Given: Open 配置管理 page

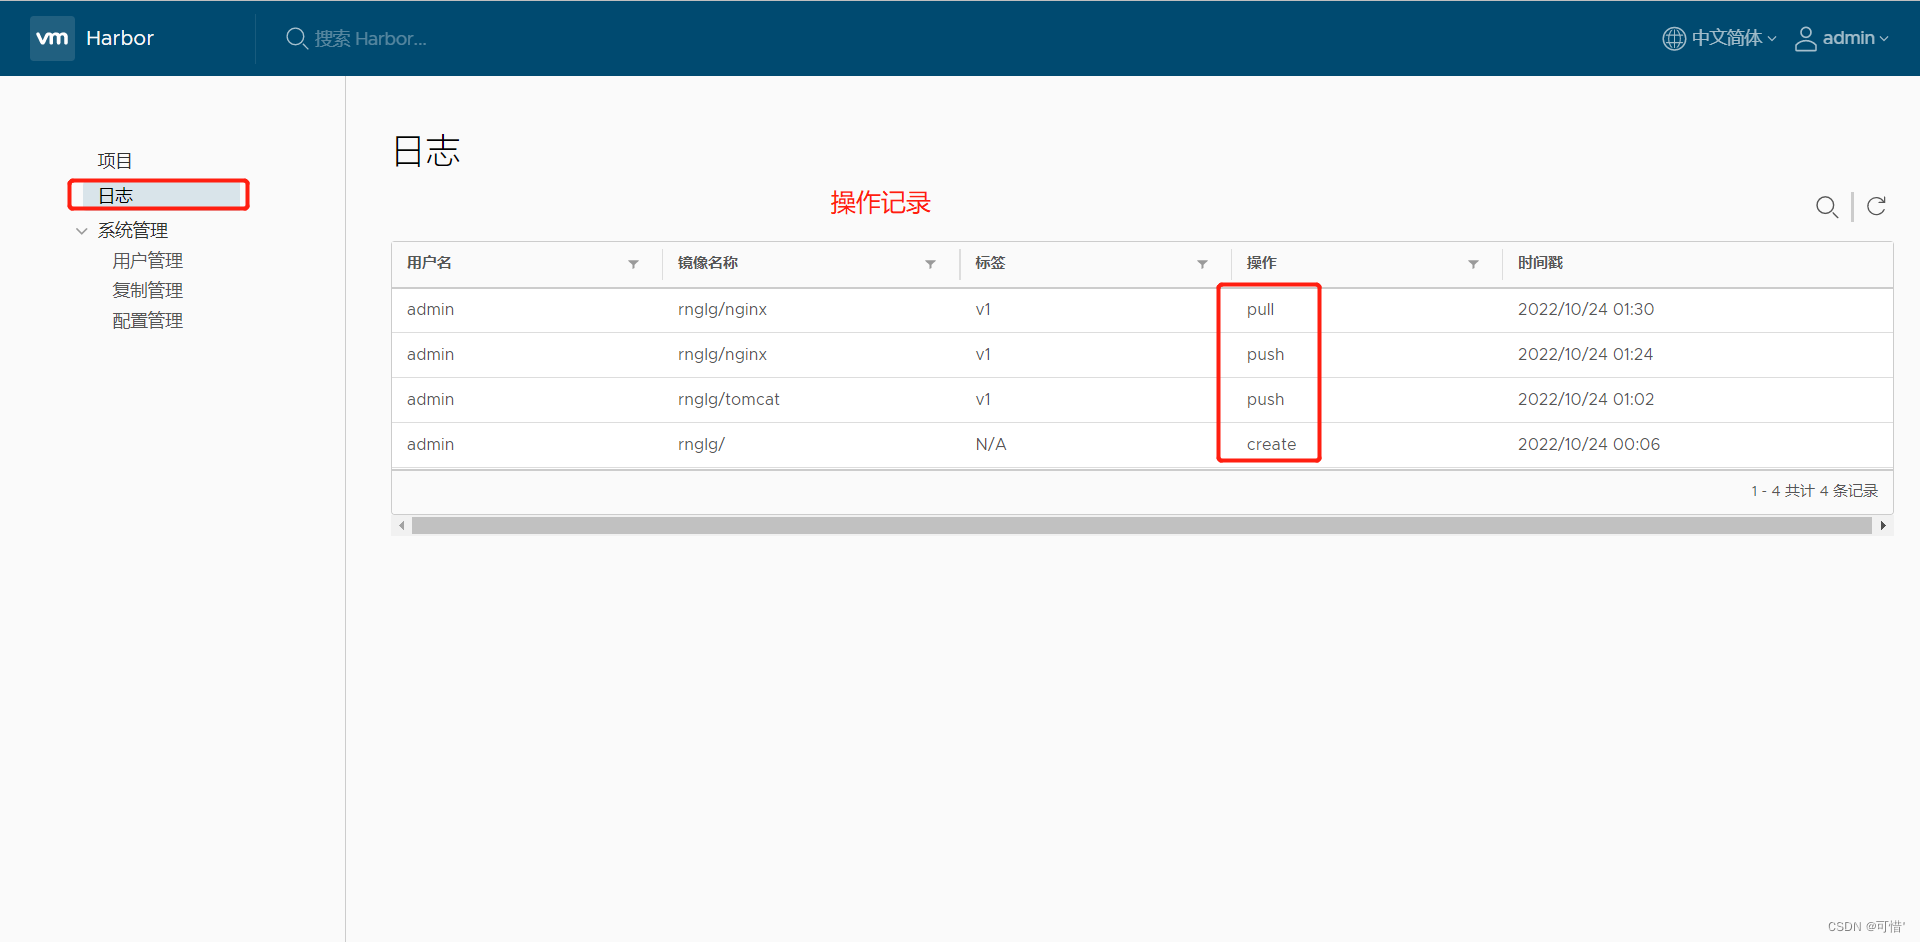Looking at the screenshot, I should (x=148, y=321).
